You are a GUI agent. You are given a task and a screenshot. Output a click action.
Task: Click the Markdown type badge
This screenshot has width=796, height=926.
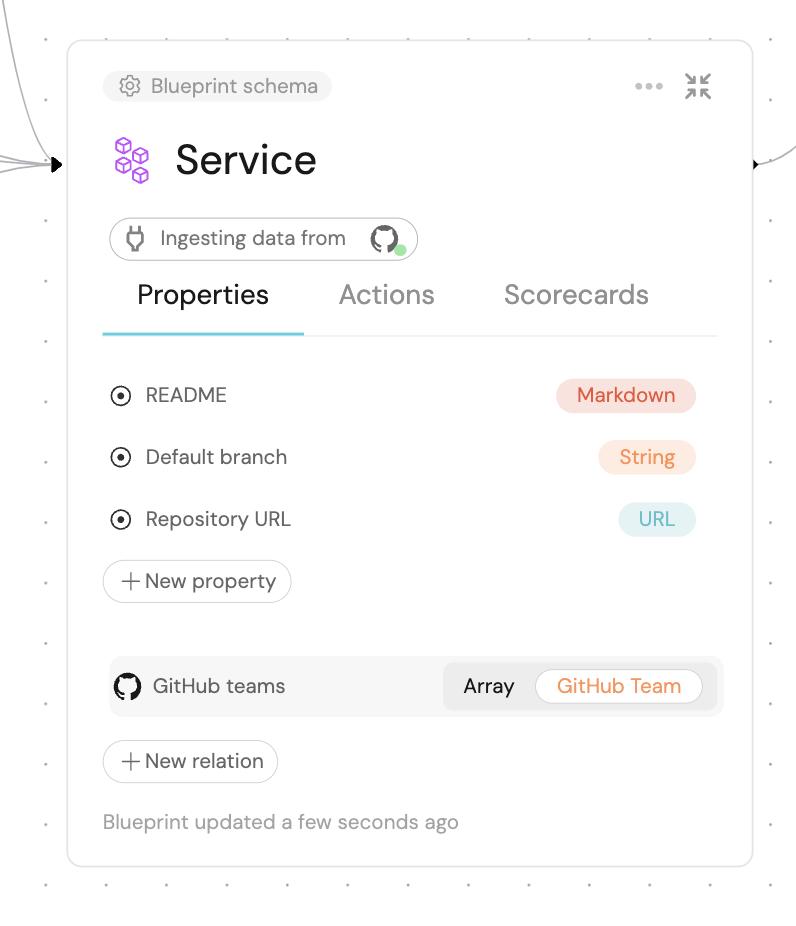[x=626, y=396]
